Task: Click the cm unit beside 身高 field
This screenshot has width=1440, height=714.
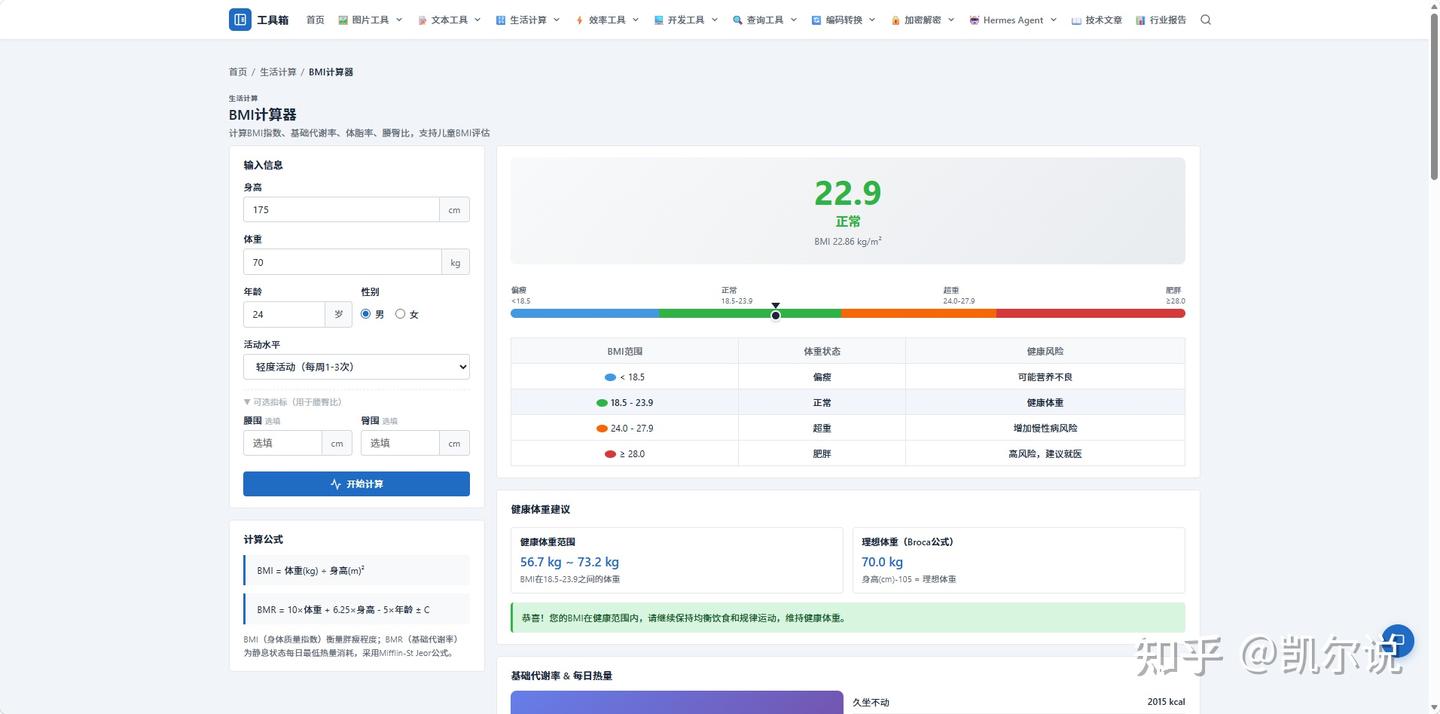Action: point(454,210)
